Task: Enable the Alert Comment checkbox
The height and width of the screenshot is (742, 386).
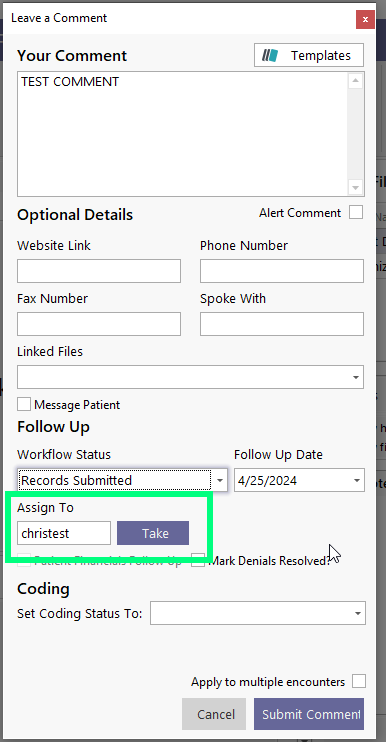Action: [356, 212]
